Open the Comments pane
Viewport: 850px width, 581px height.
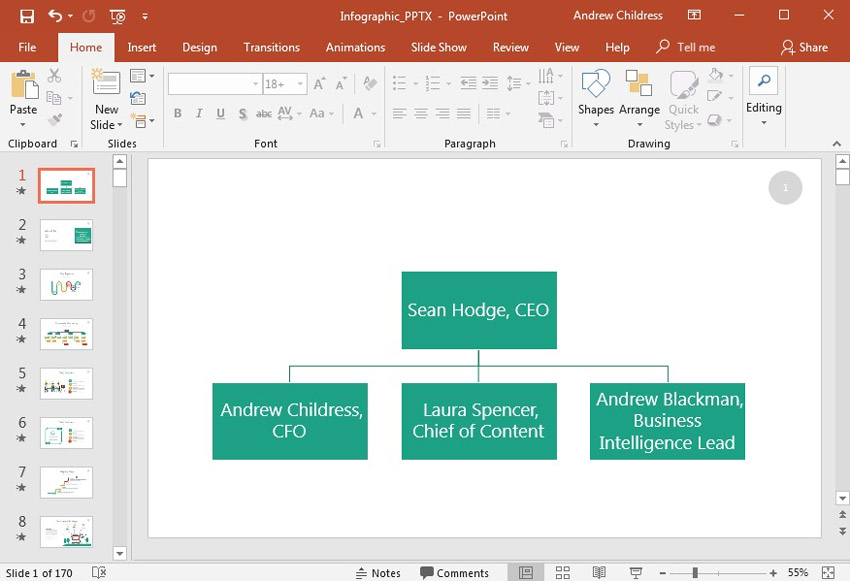(455, 572)
